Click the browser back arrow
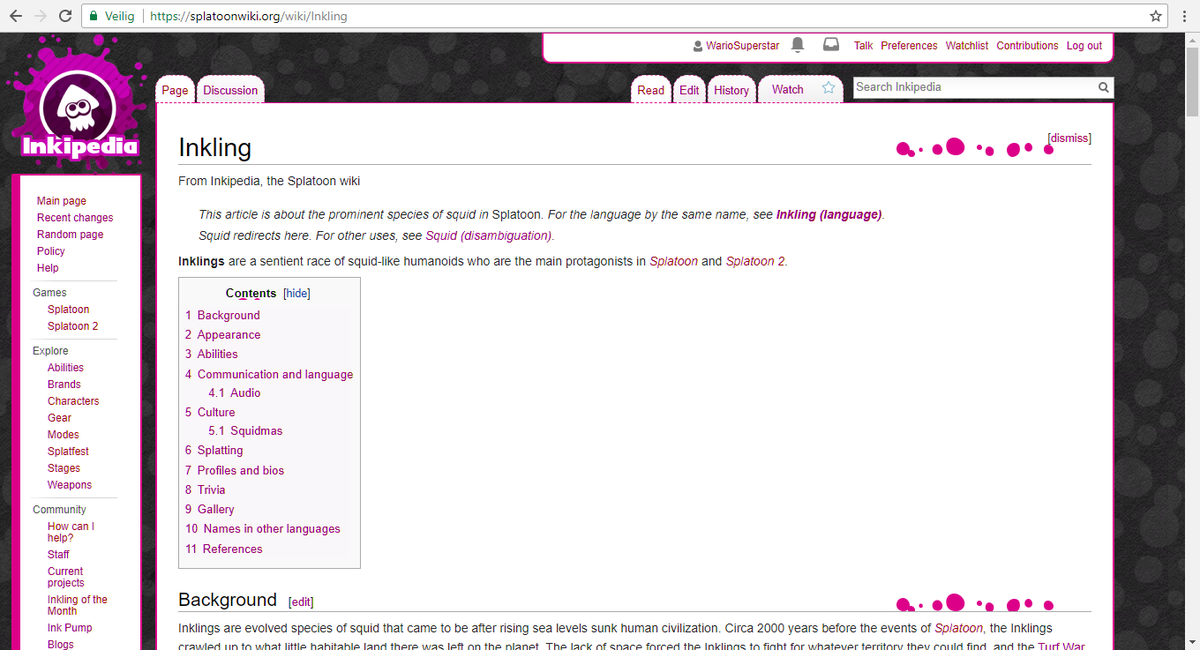The width and height of the screenshot is (1200, 650). tap(14, 16)
